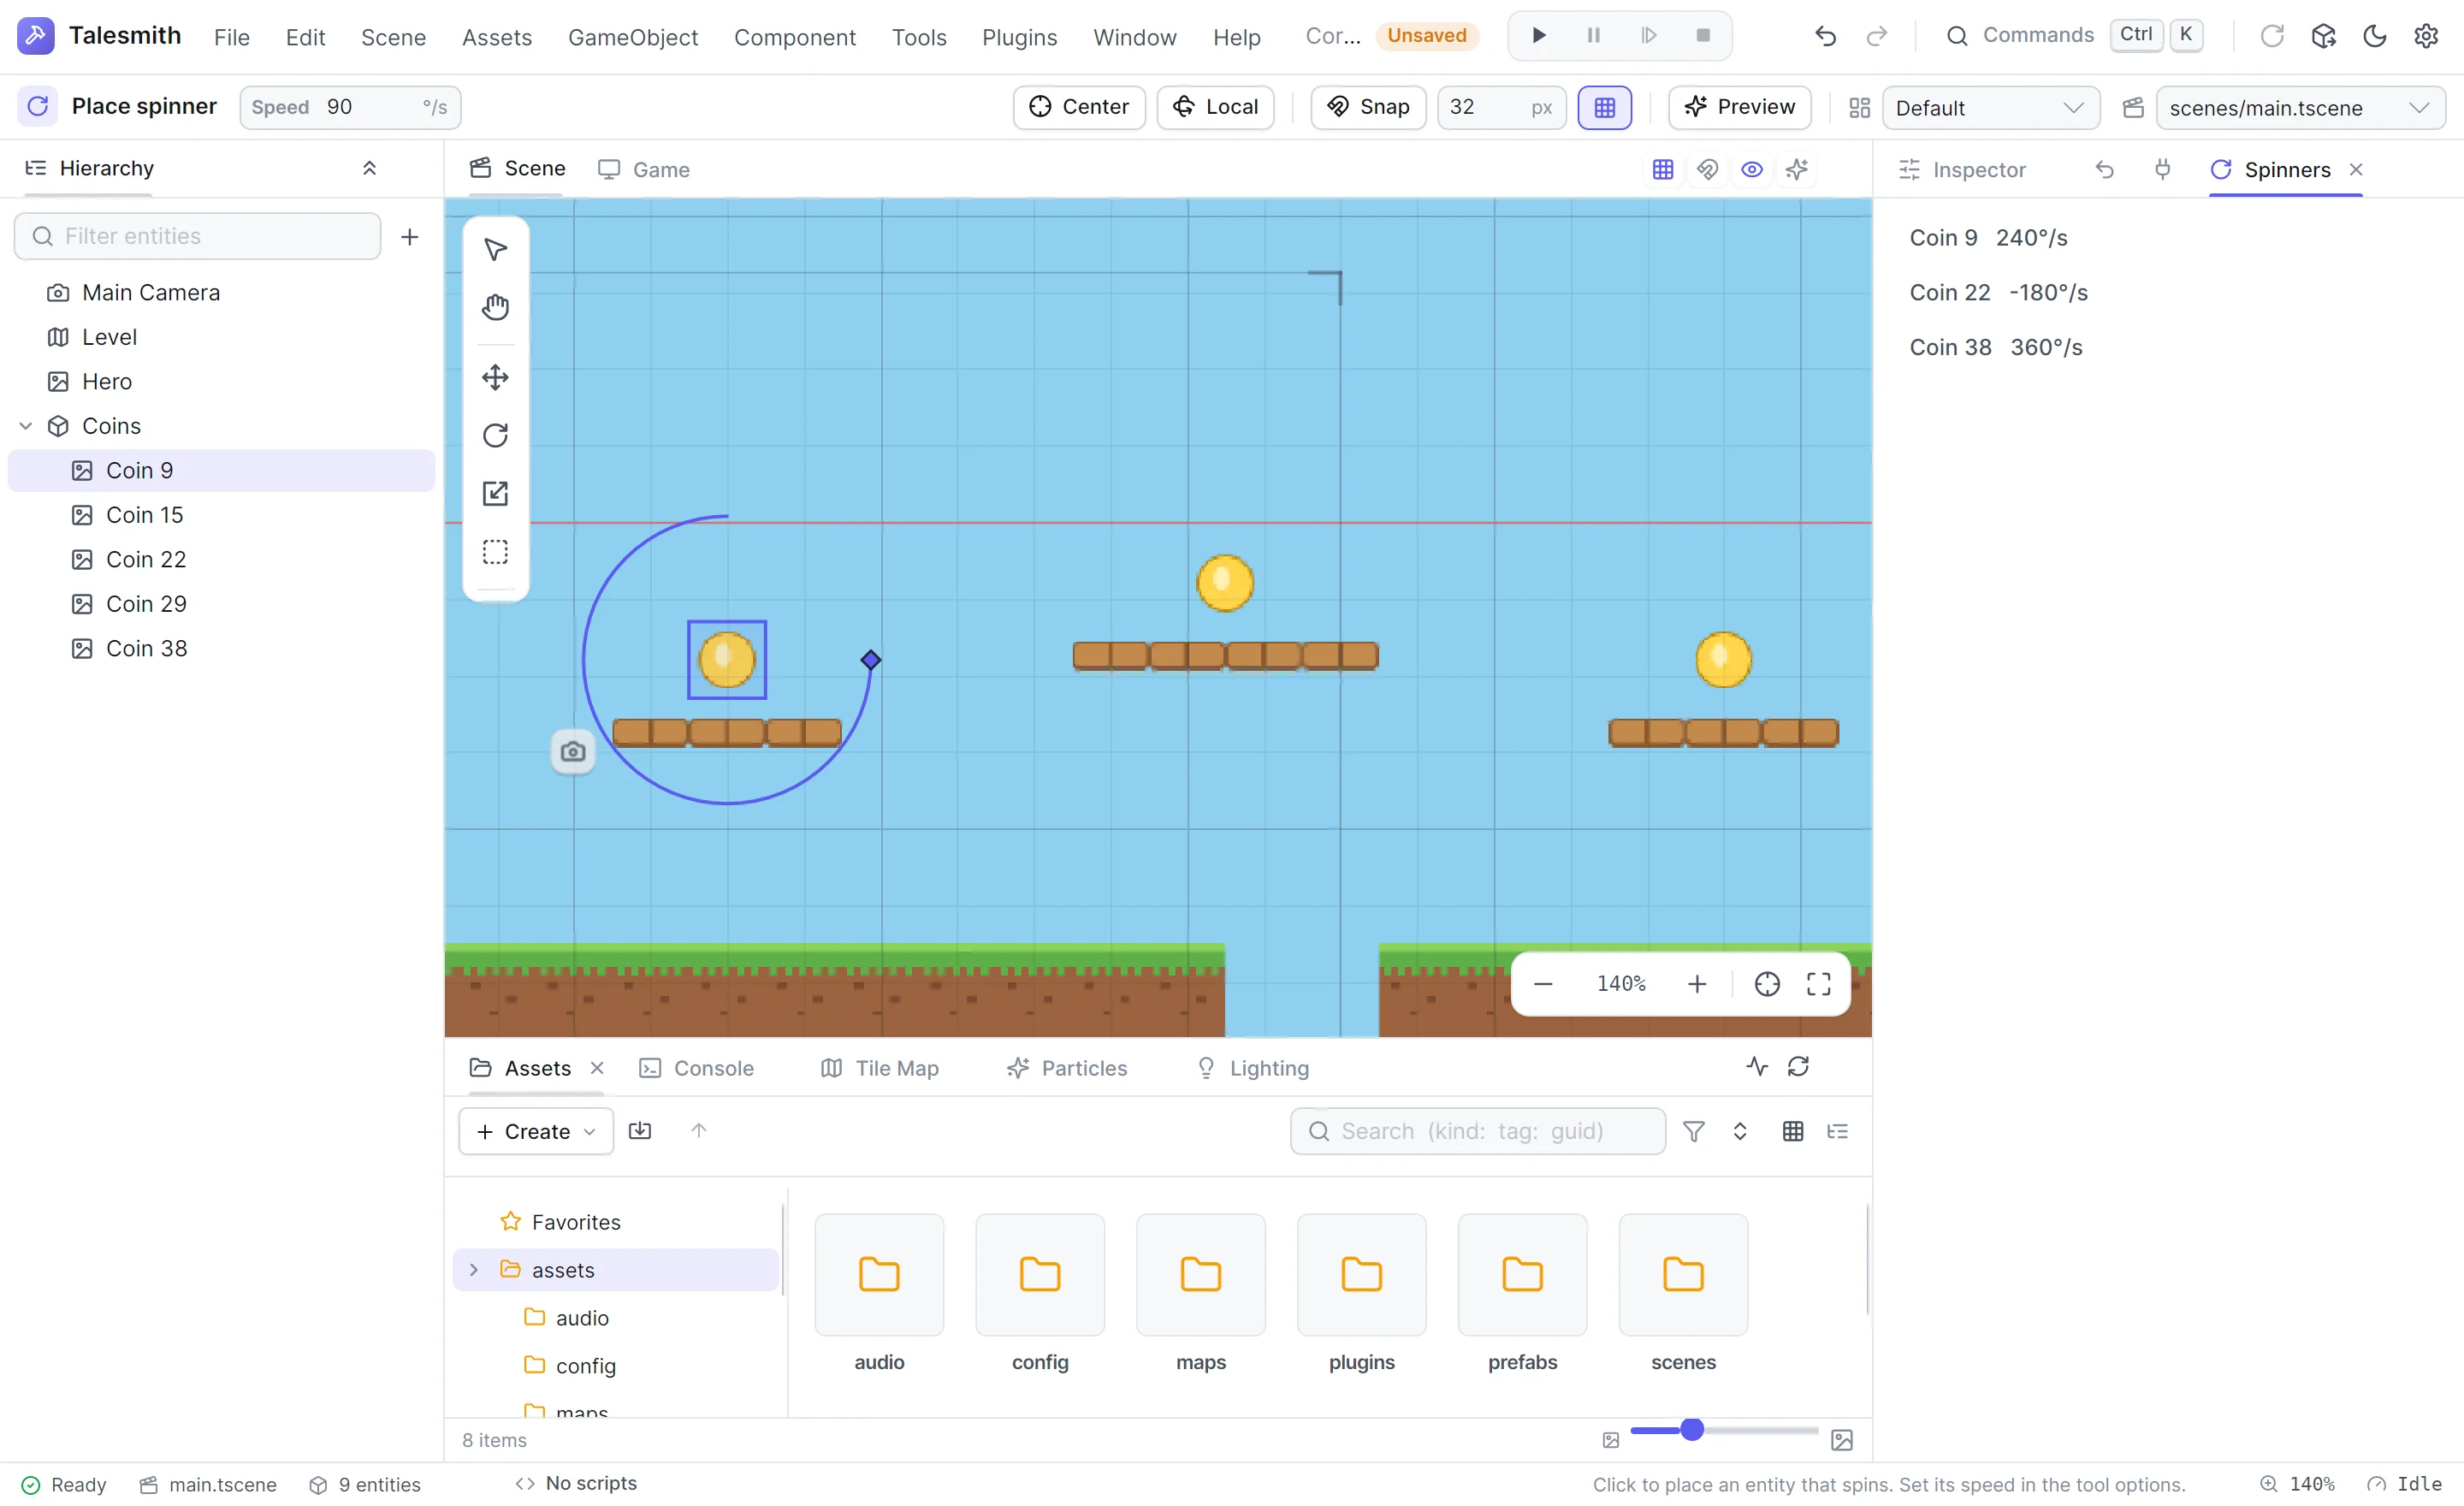Open the Plugins menu
This screenshot has height=1506, width=2464.
click(1019, 37)
